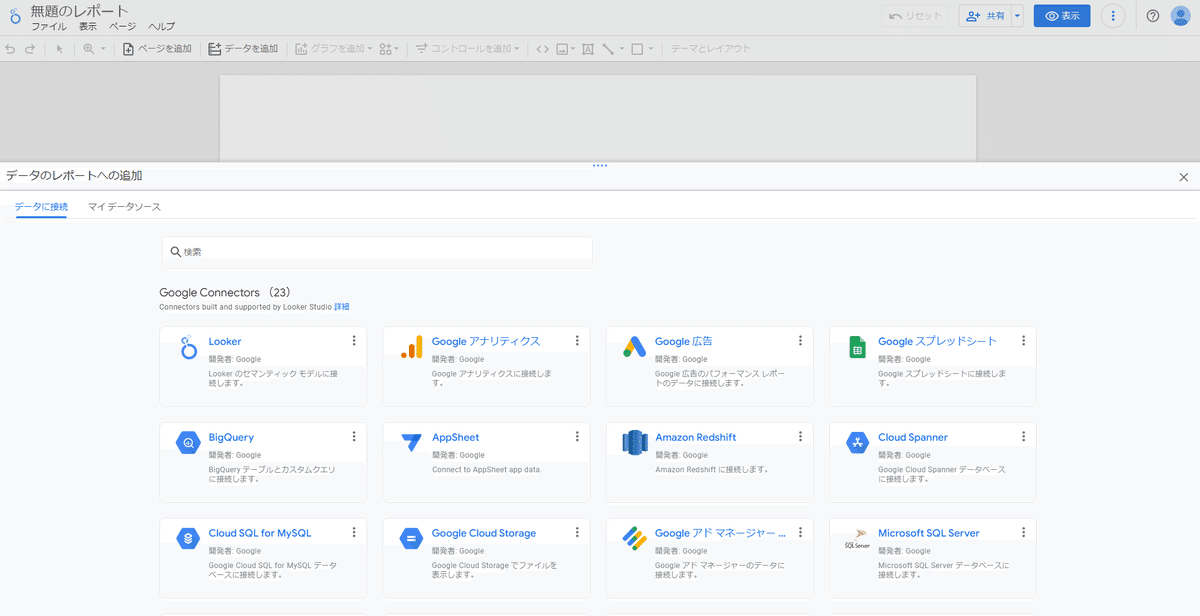
Task: Open the ヘルプ menu
Action: pyautogui.click(x=161, y=27)
